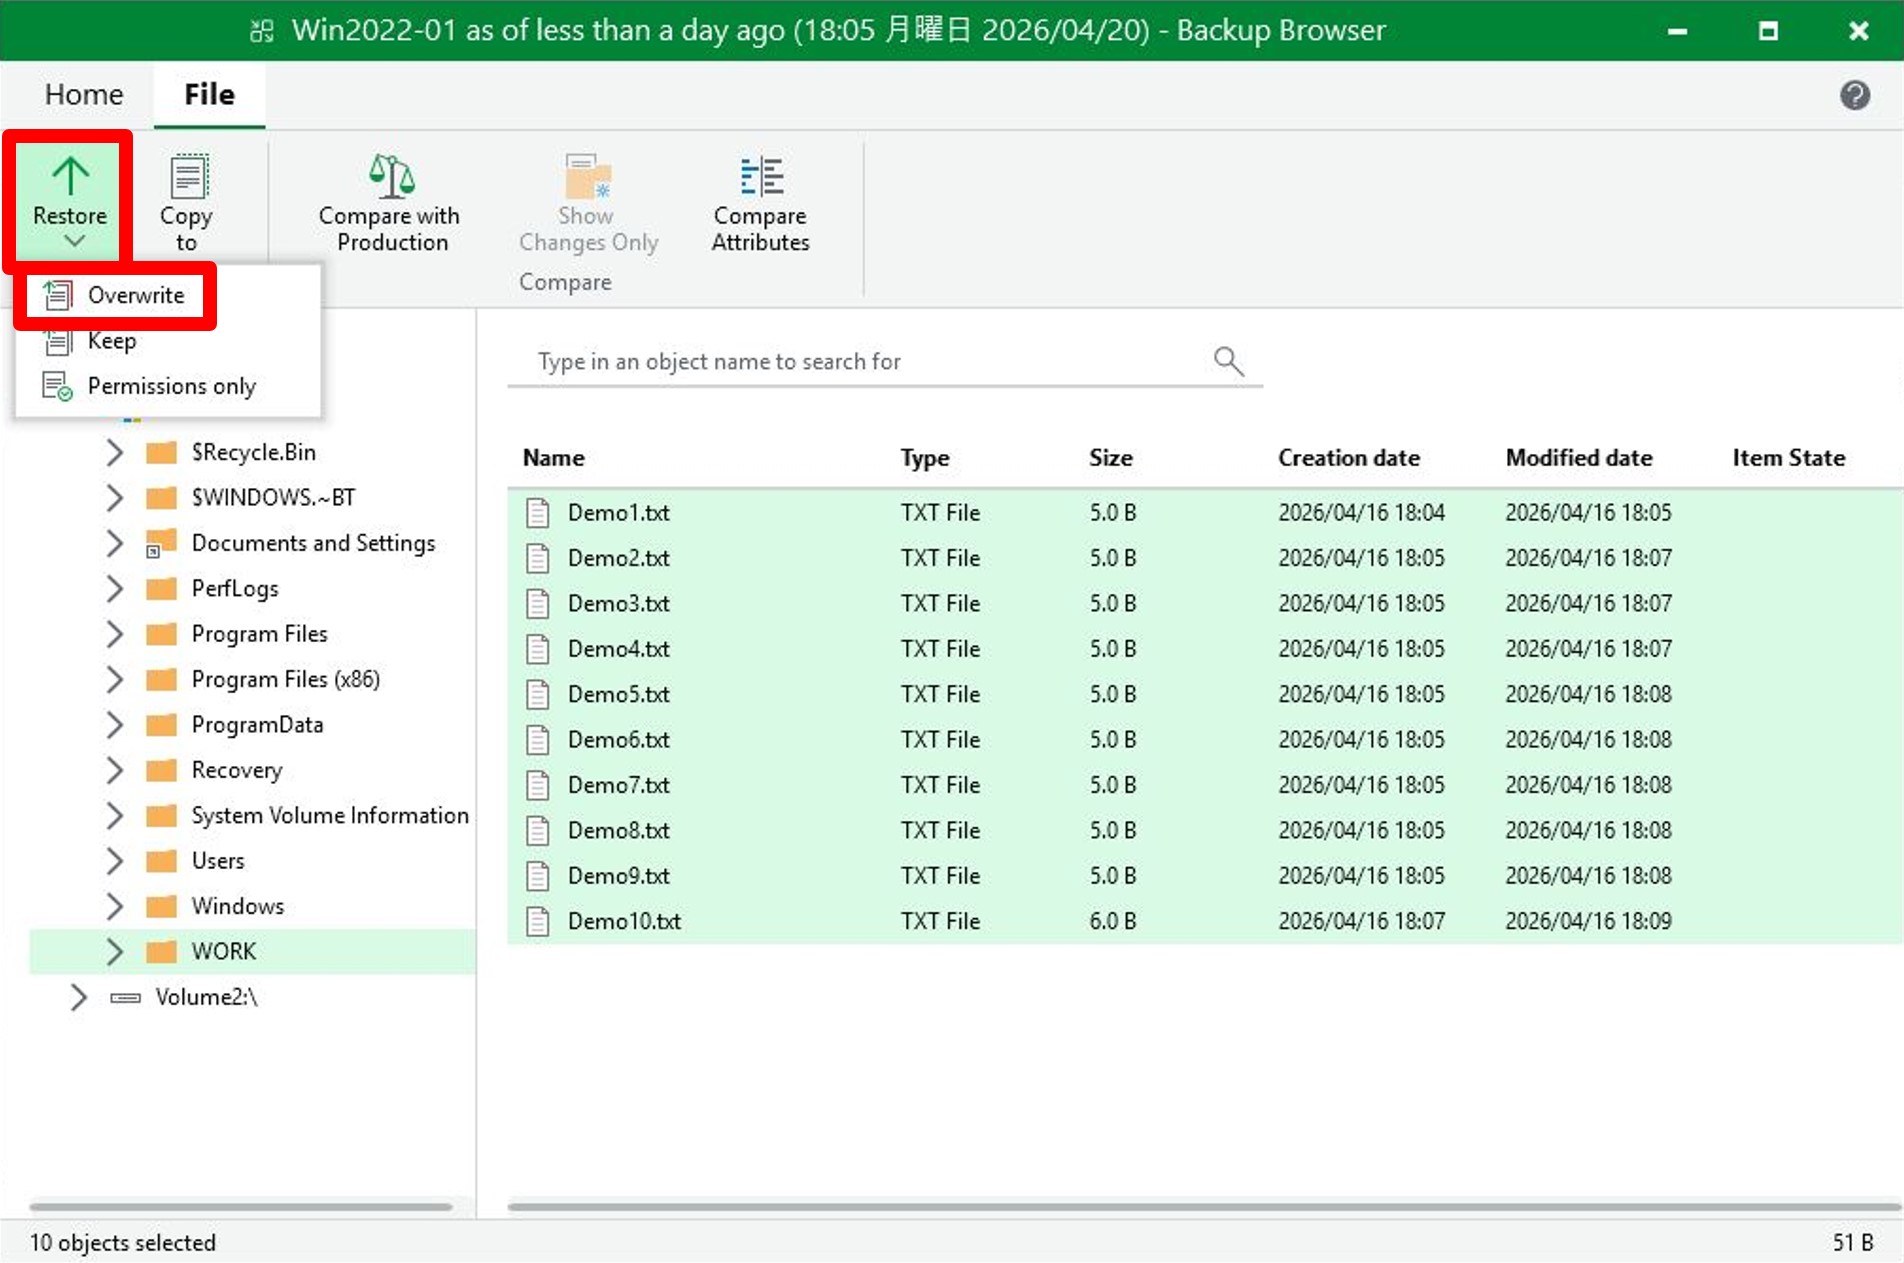The width and height of the screenshot is (1904, 1263).
Task: Select the ProgramData folder label
Action: (x=258, y=725)
